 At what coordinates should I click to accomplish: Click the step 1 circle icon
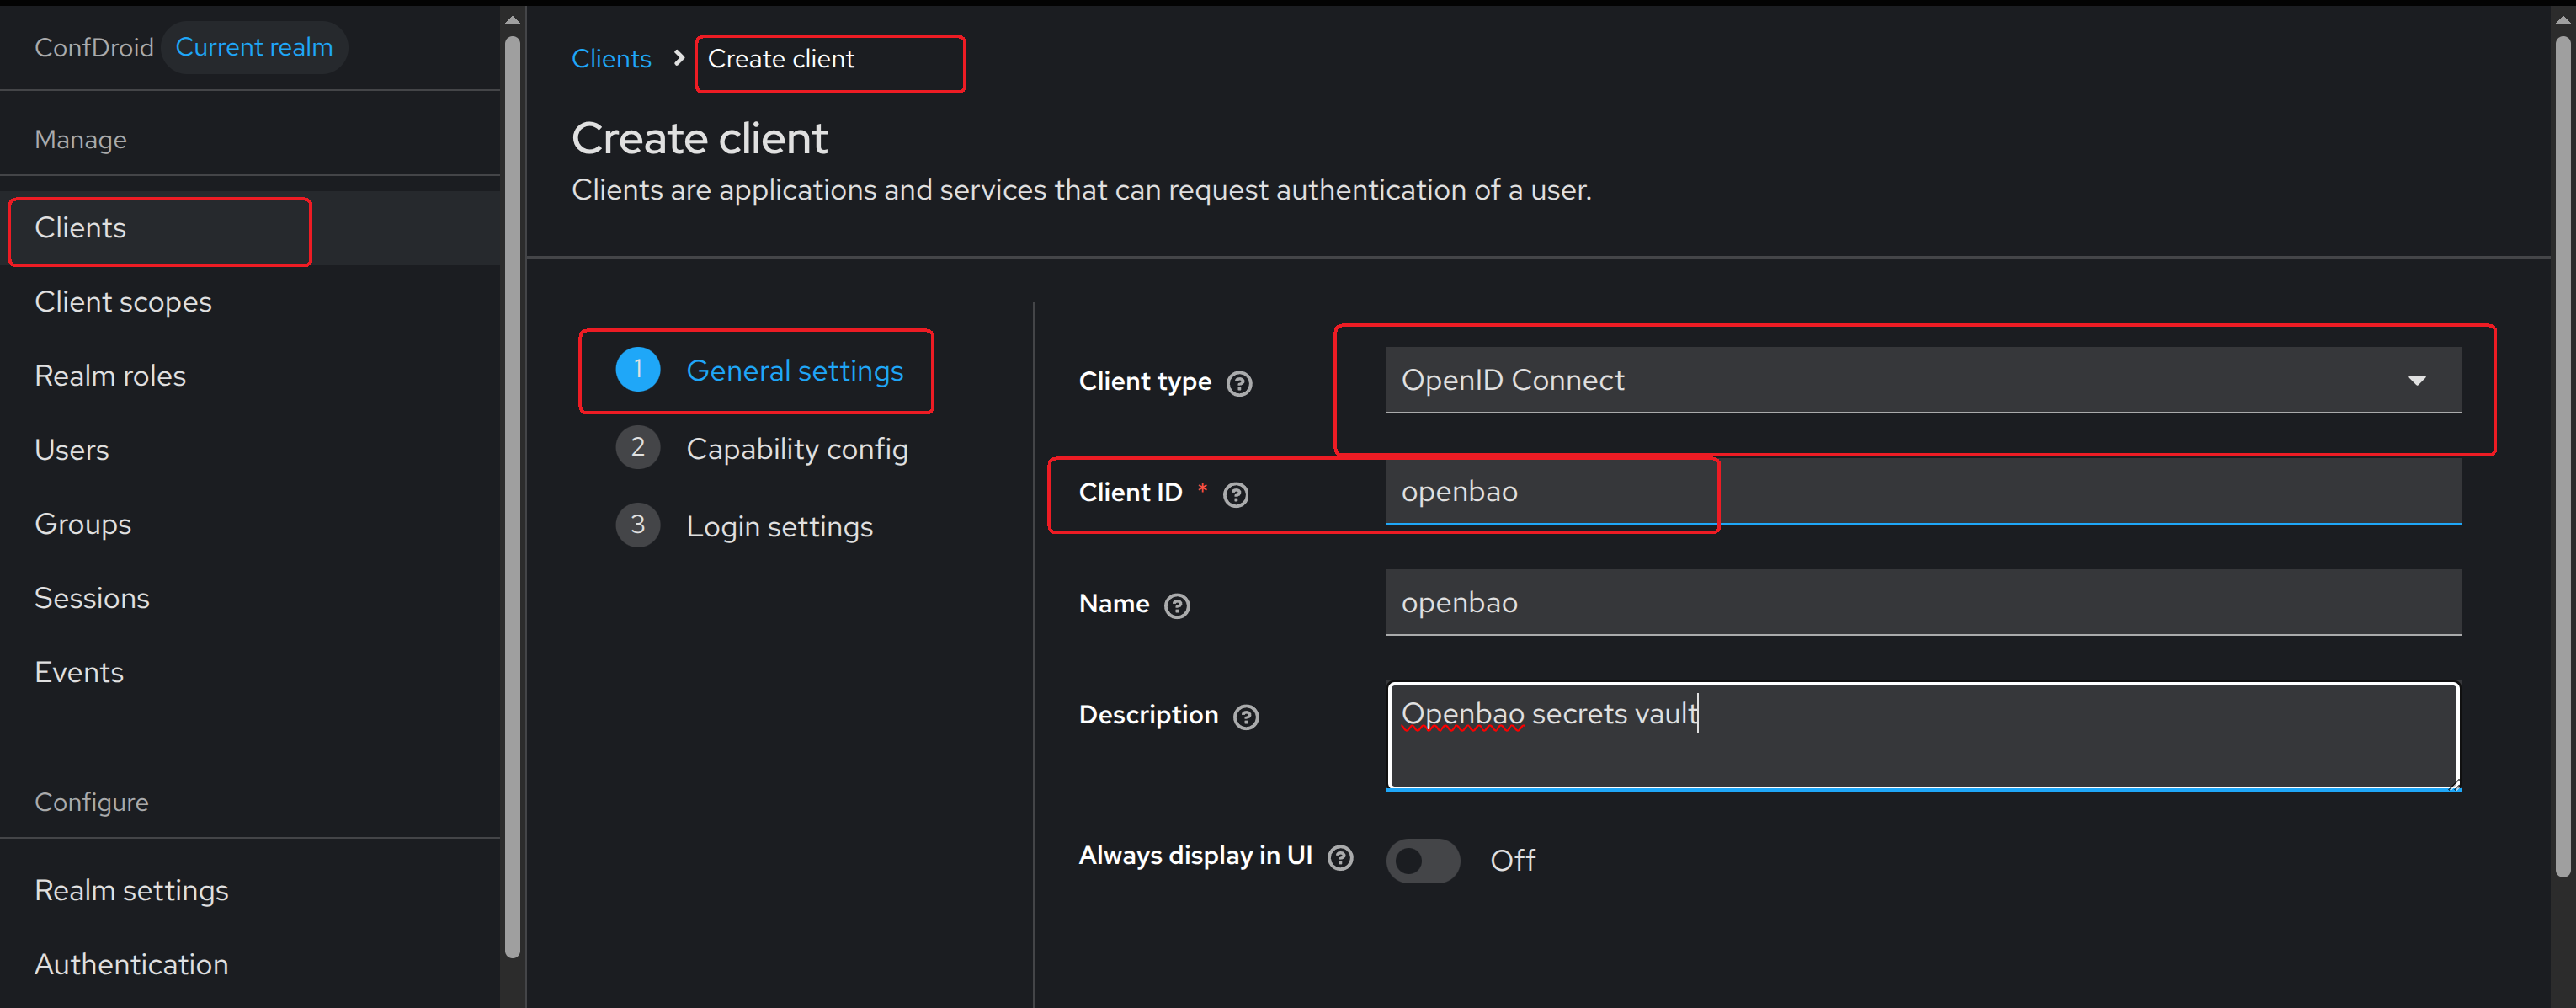click(x=637, y=370)
